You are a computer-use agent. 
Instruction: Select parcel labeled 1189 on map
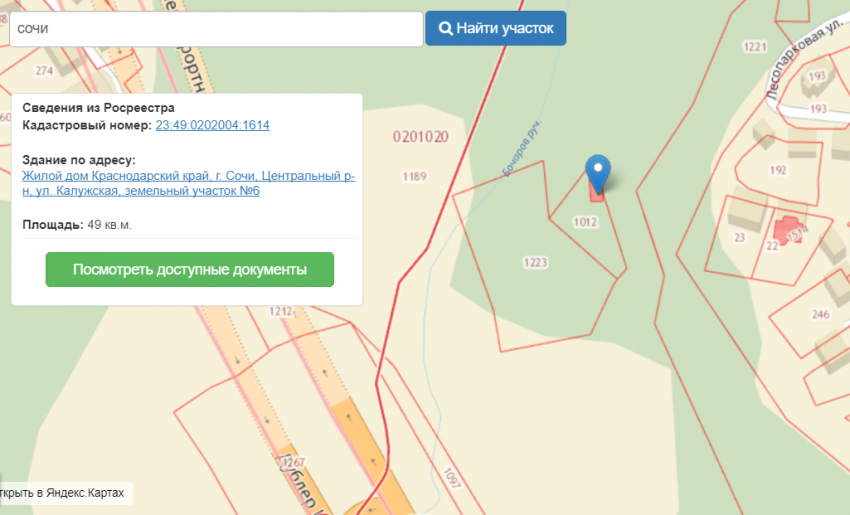point(415,177)
